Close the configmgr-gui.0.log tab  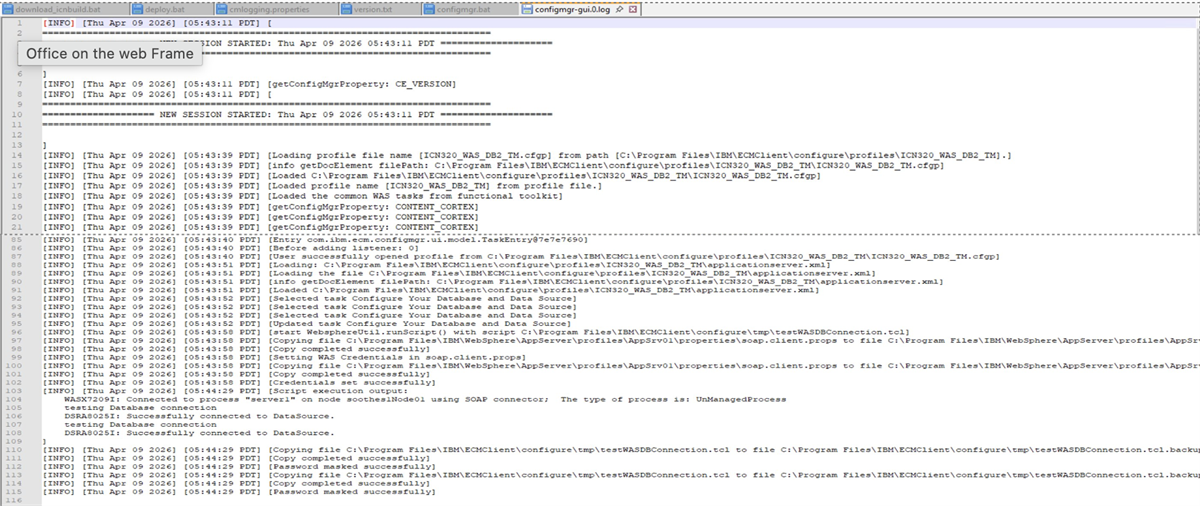tap(633, 8)
